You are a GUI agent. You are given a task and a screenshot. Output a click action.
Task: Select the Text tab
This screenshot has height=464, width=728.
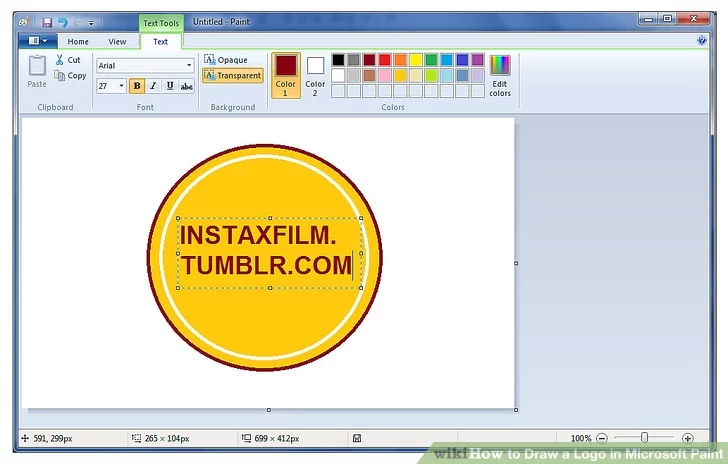tap(161, 41)
